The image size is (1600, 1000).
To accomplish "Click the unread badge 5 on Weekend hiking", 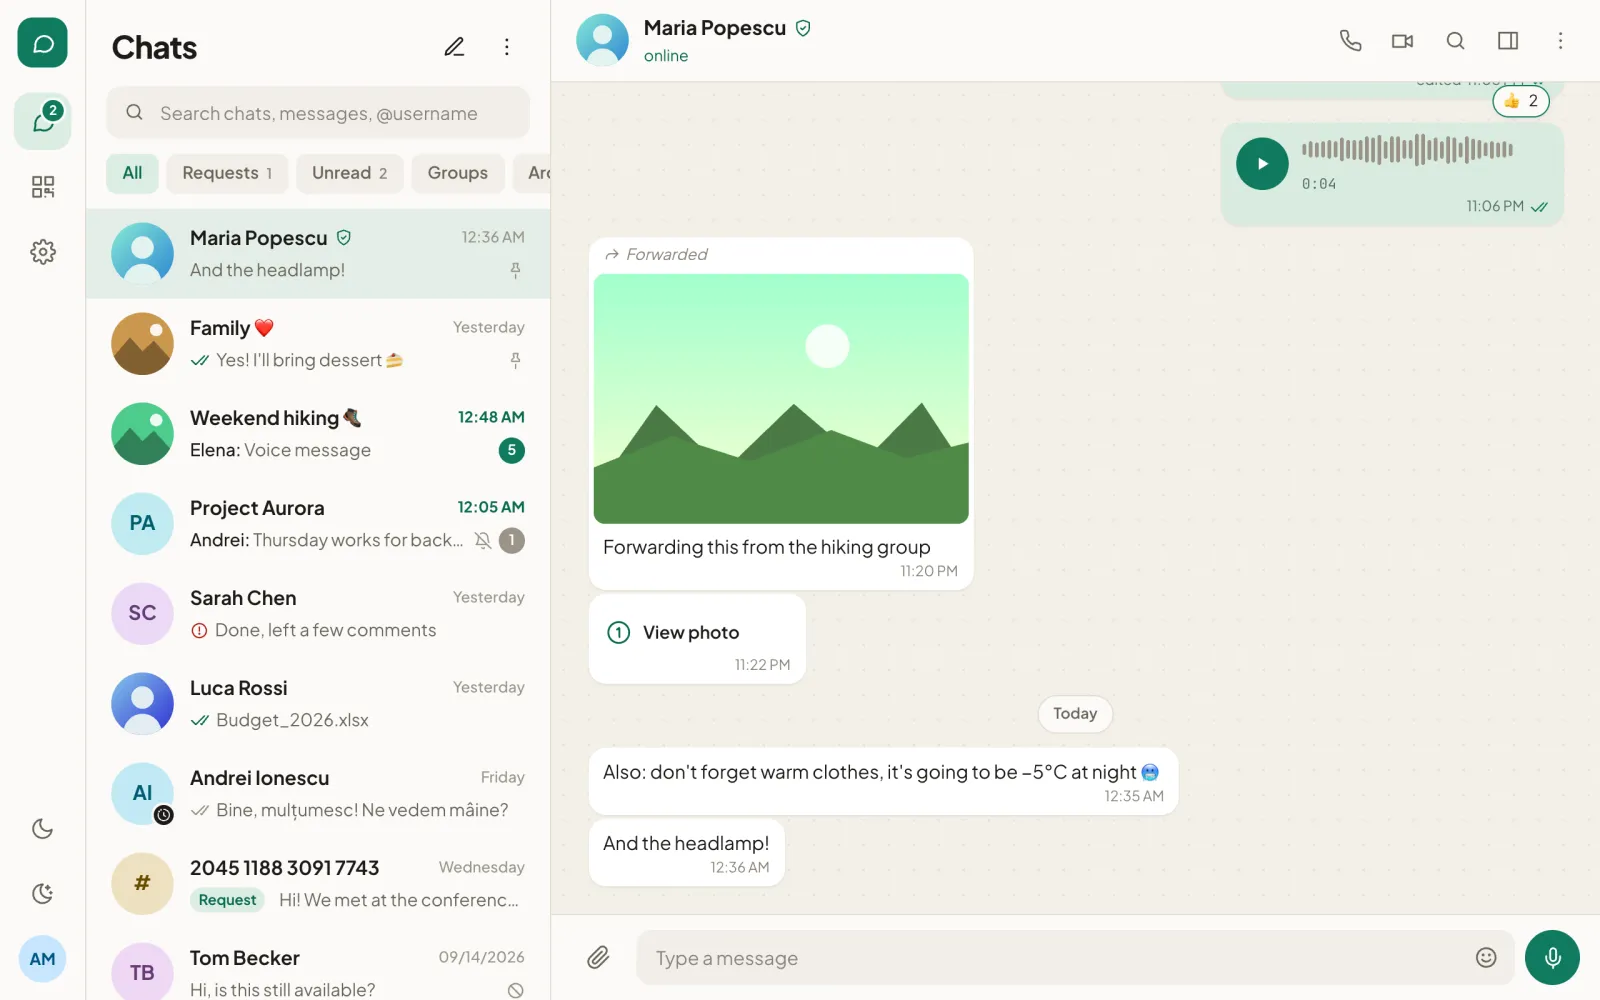I will 511,450.
